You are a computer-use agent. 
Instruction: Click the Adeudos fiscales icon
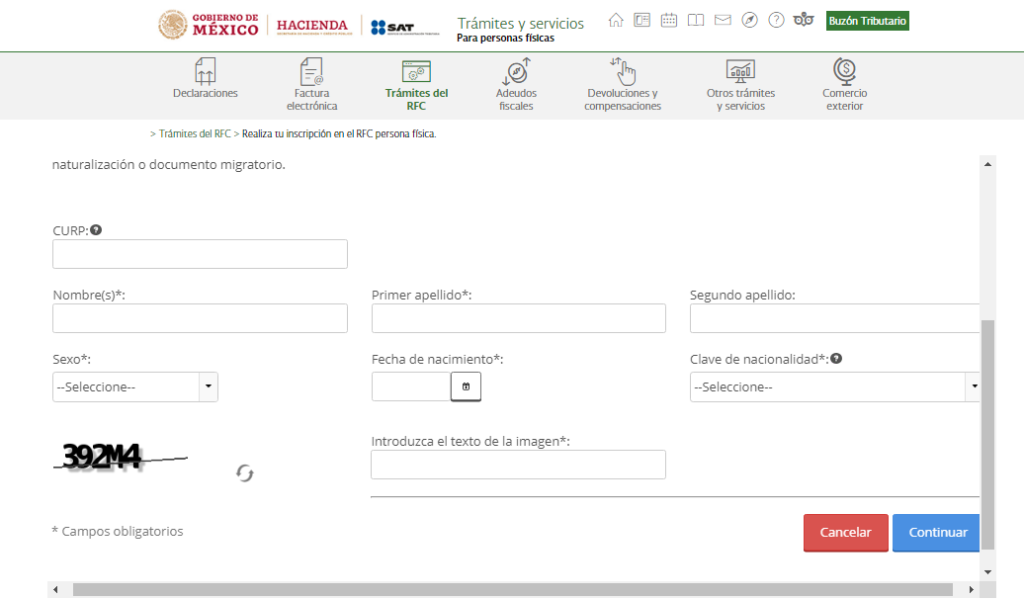(x=517, y=71)
